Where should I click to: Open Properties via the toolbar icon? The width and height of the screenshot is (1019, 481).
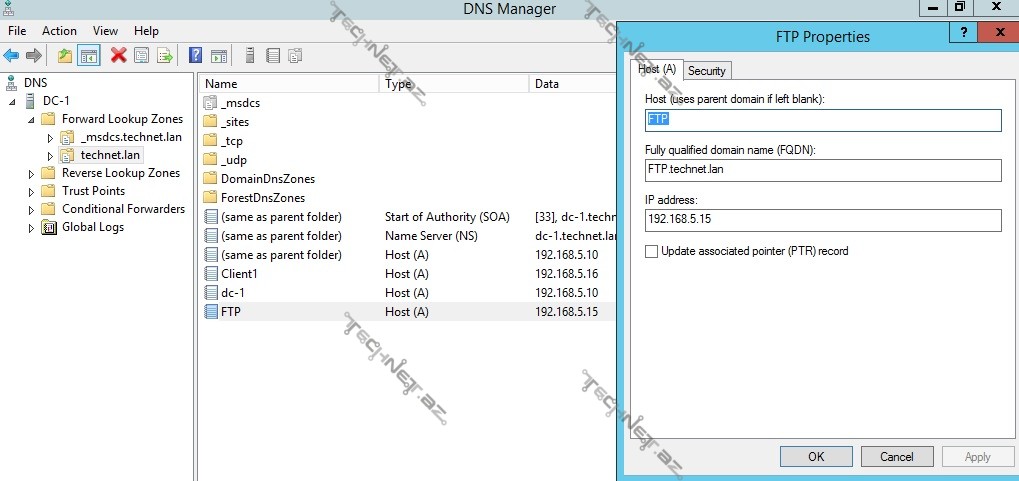[x=141, y=55]
